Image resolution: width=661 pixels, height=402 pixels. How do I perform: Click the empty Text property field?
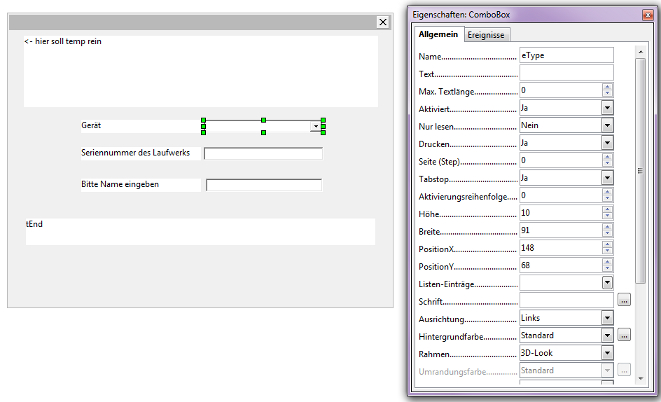[x=565, y=73]
